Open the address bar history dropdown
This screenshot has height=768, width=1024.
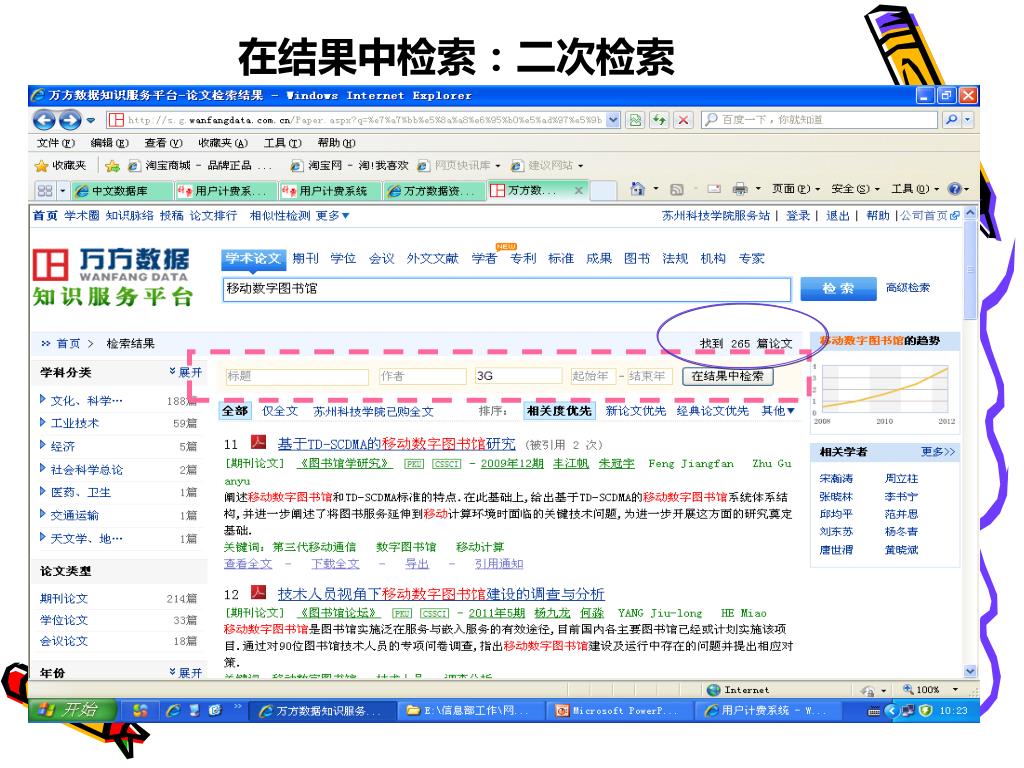pyautogui.click(x=613, y=120)
